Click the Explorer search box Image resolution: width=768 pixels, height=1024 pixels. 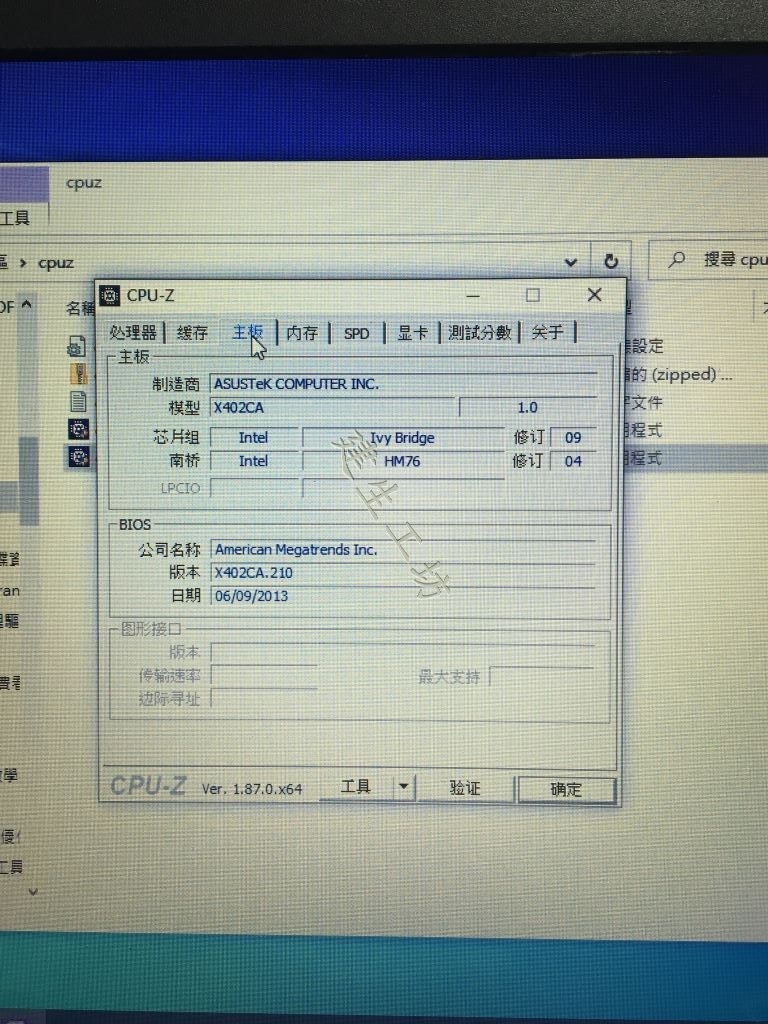pos(709,260)
